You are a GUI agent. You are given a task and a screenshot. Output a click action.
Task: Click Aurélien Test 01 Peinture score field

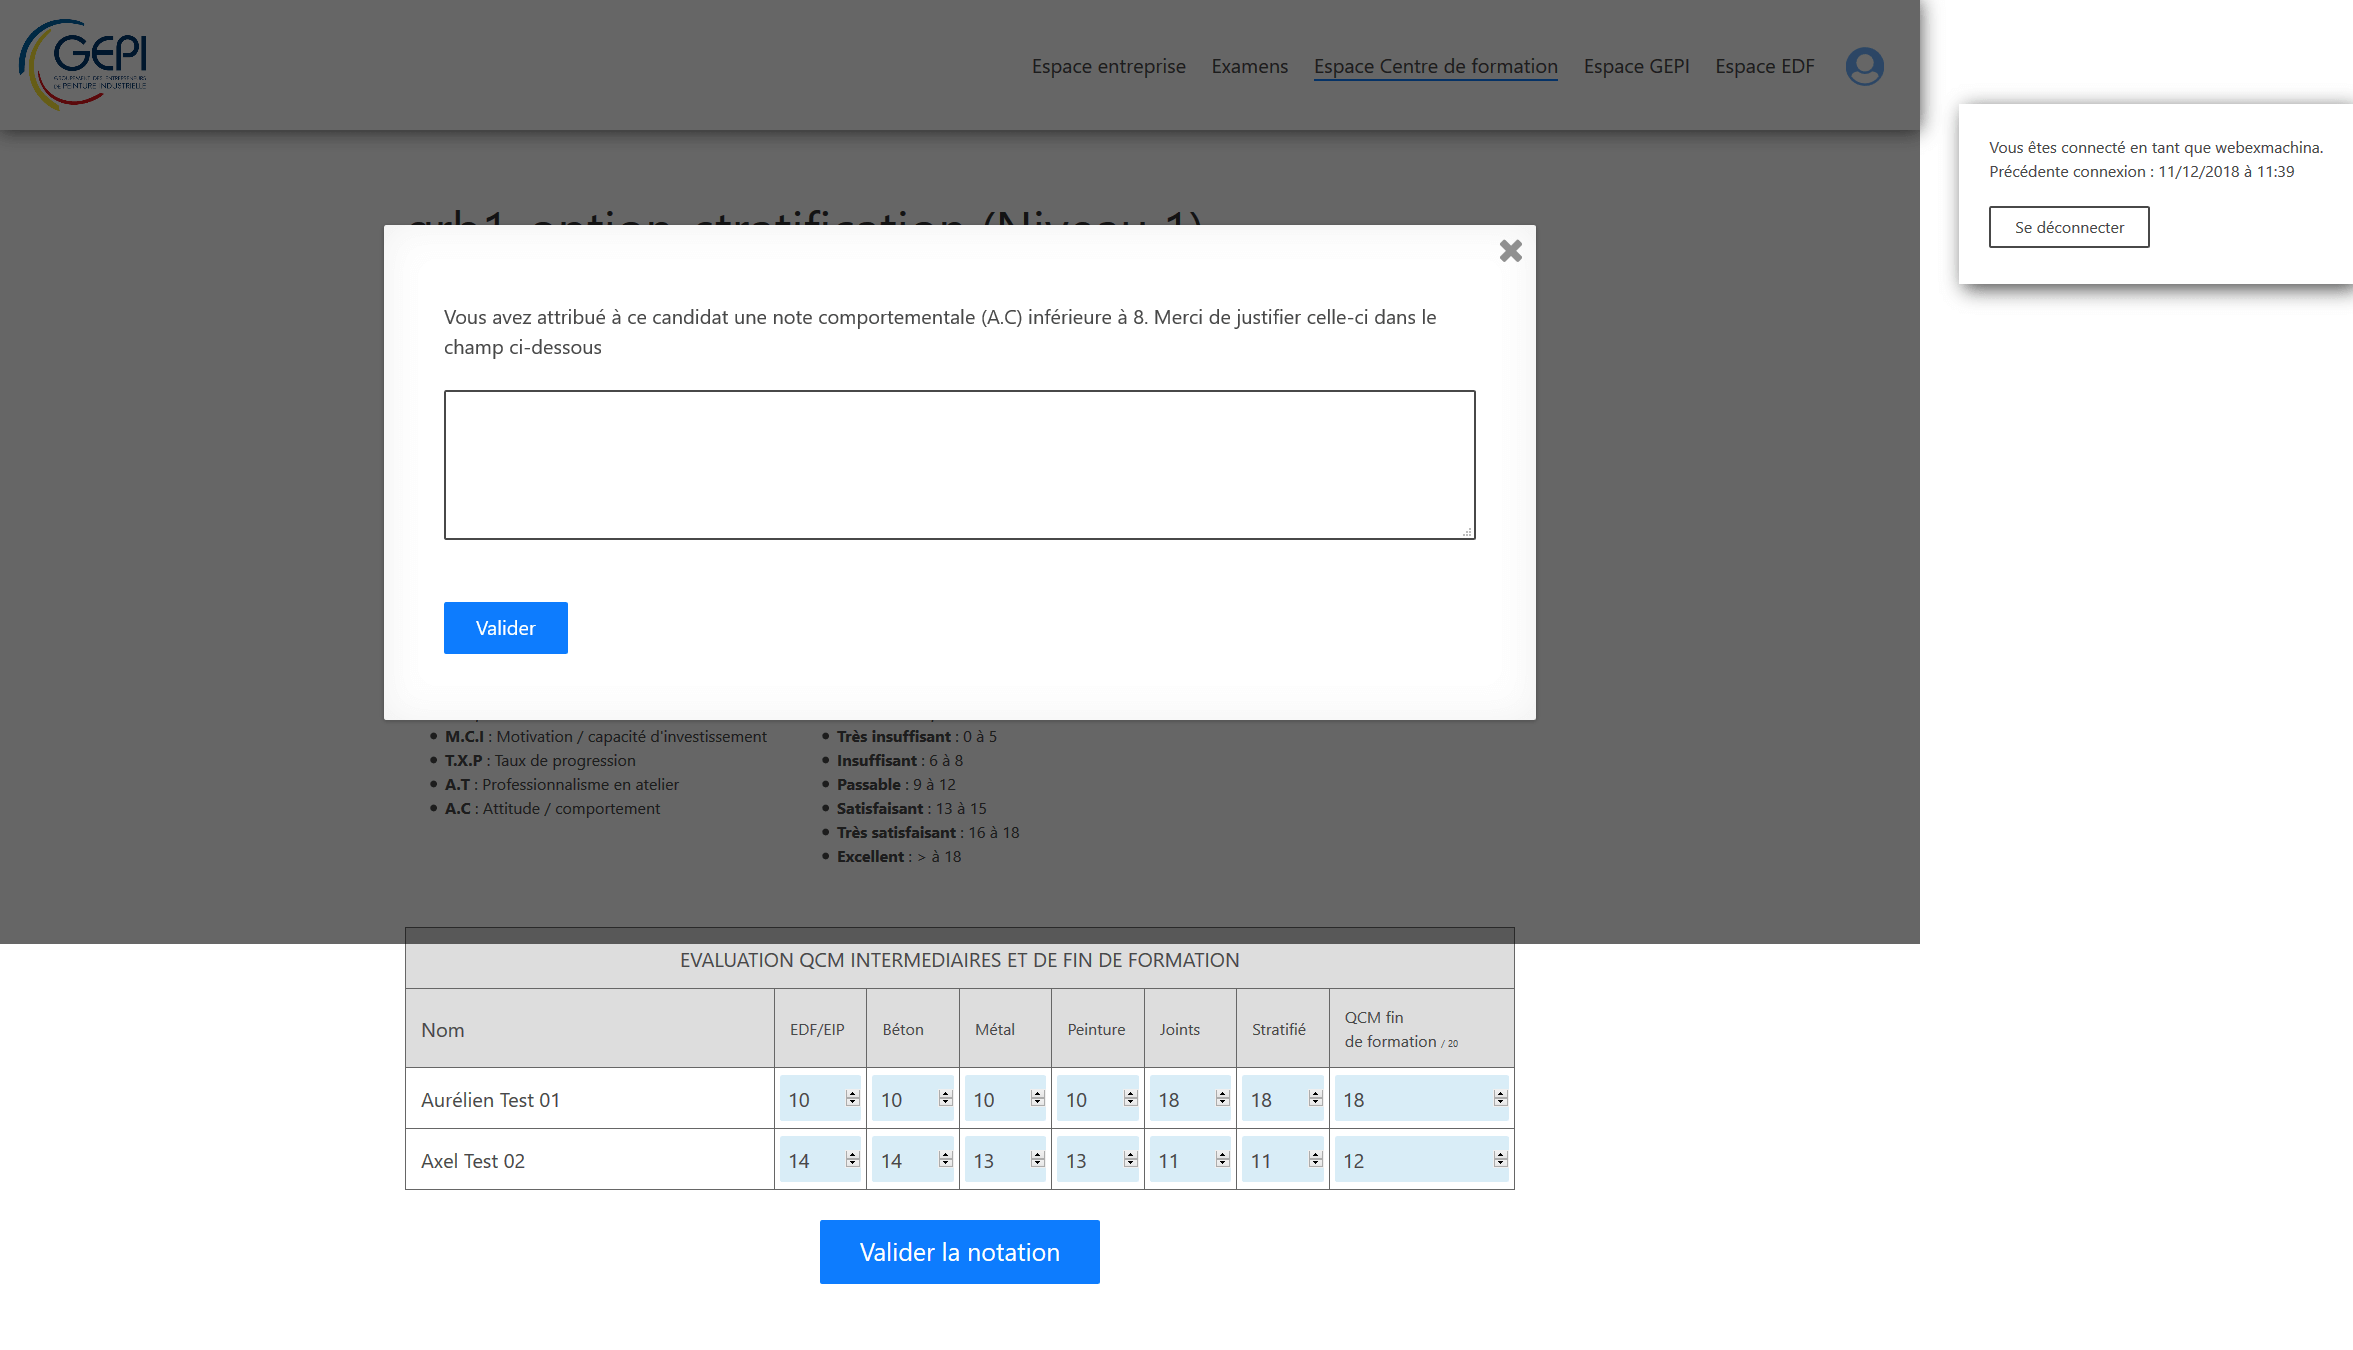point(1097,1099)
